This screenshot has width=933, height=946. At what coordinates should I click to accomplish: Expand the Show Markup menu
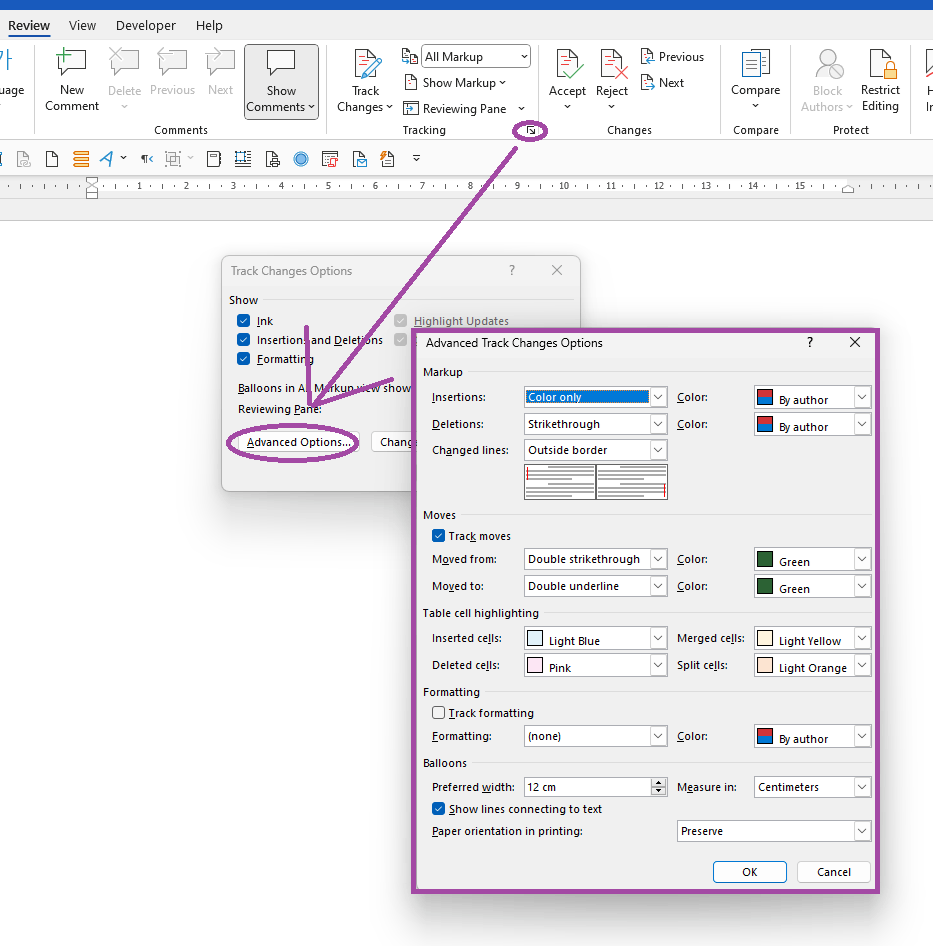click(455, 83)
